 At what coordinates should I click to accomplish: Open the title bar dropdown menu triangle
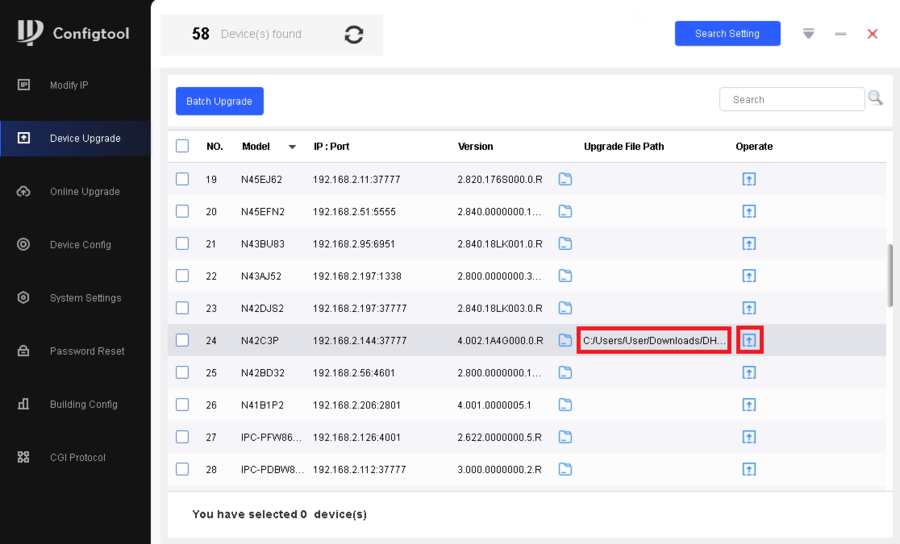[808, 34]
